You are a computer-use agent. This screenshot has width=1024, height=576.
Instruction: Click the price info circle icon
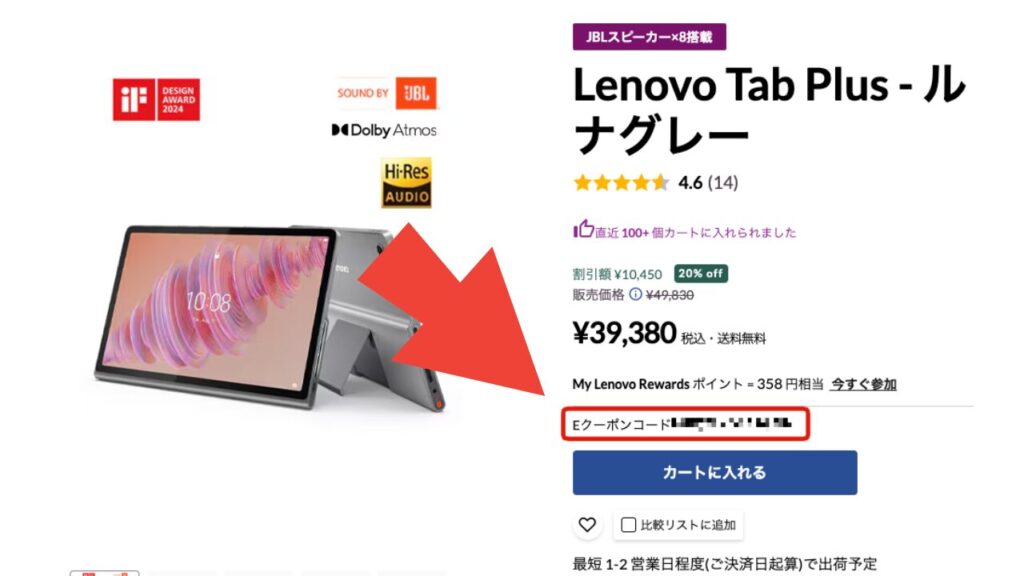[635, 295]
